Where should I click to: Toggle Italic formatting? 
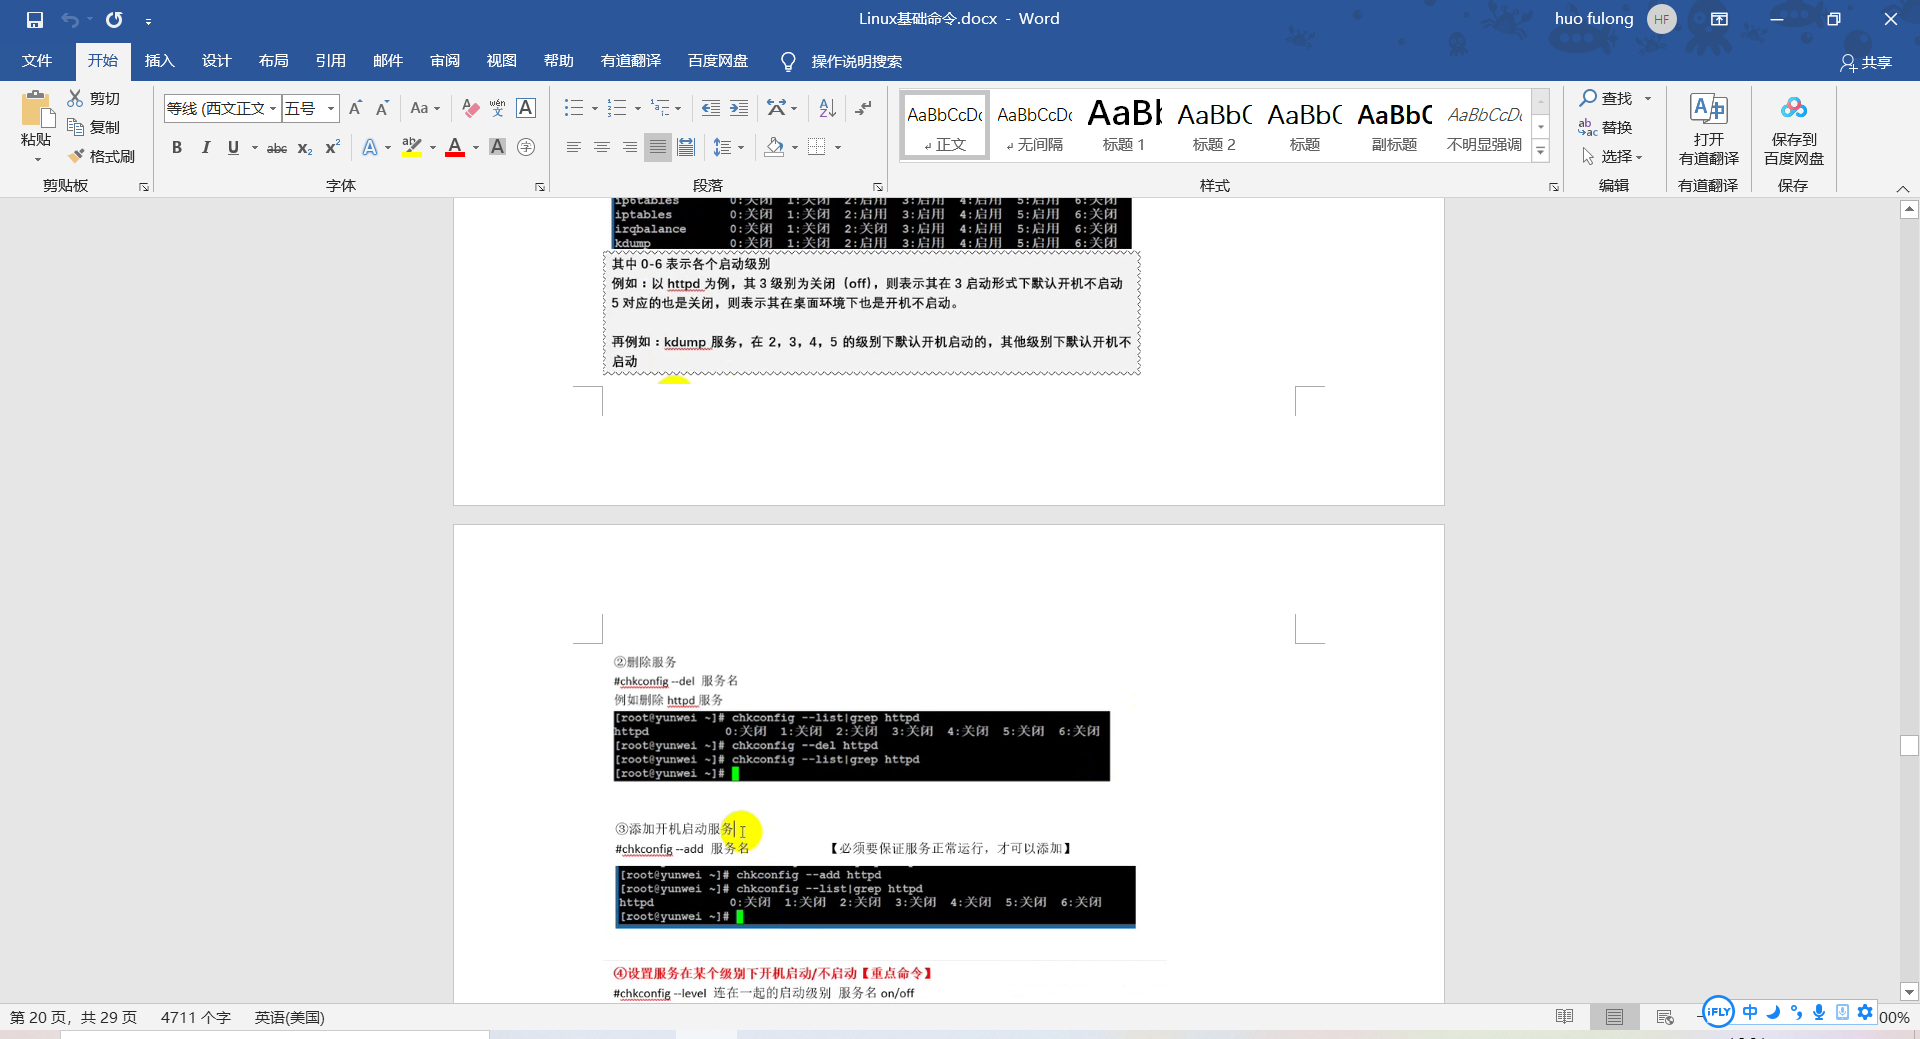coord(205,147)
